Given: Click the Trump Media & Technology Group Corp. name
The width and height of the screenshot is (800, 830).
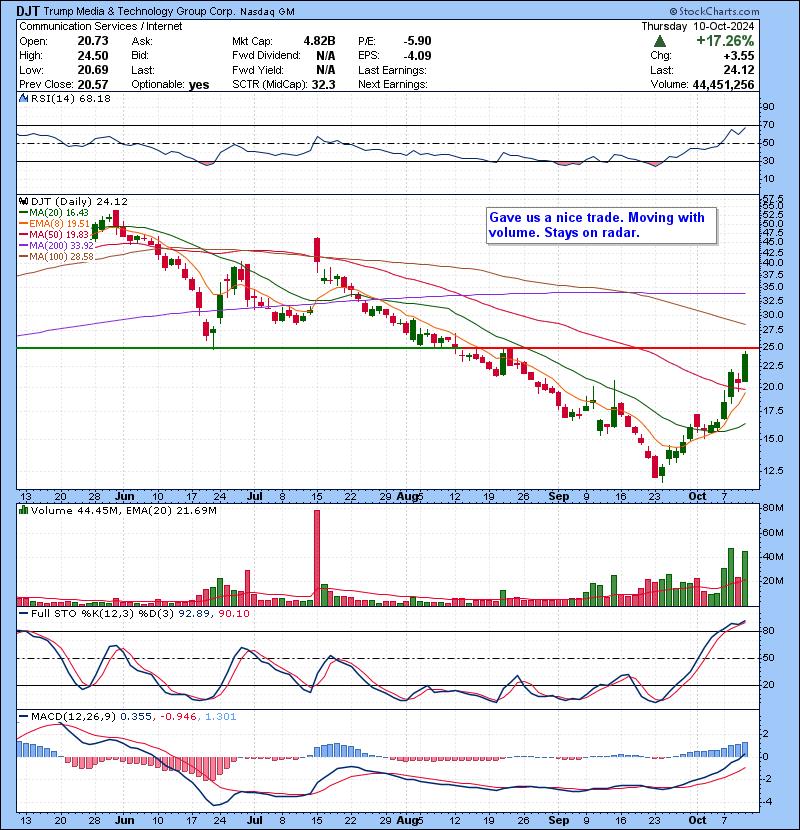Looking at the screenshot, I should click(139, 11).
